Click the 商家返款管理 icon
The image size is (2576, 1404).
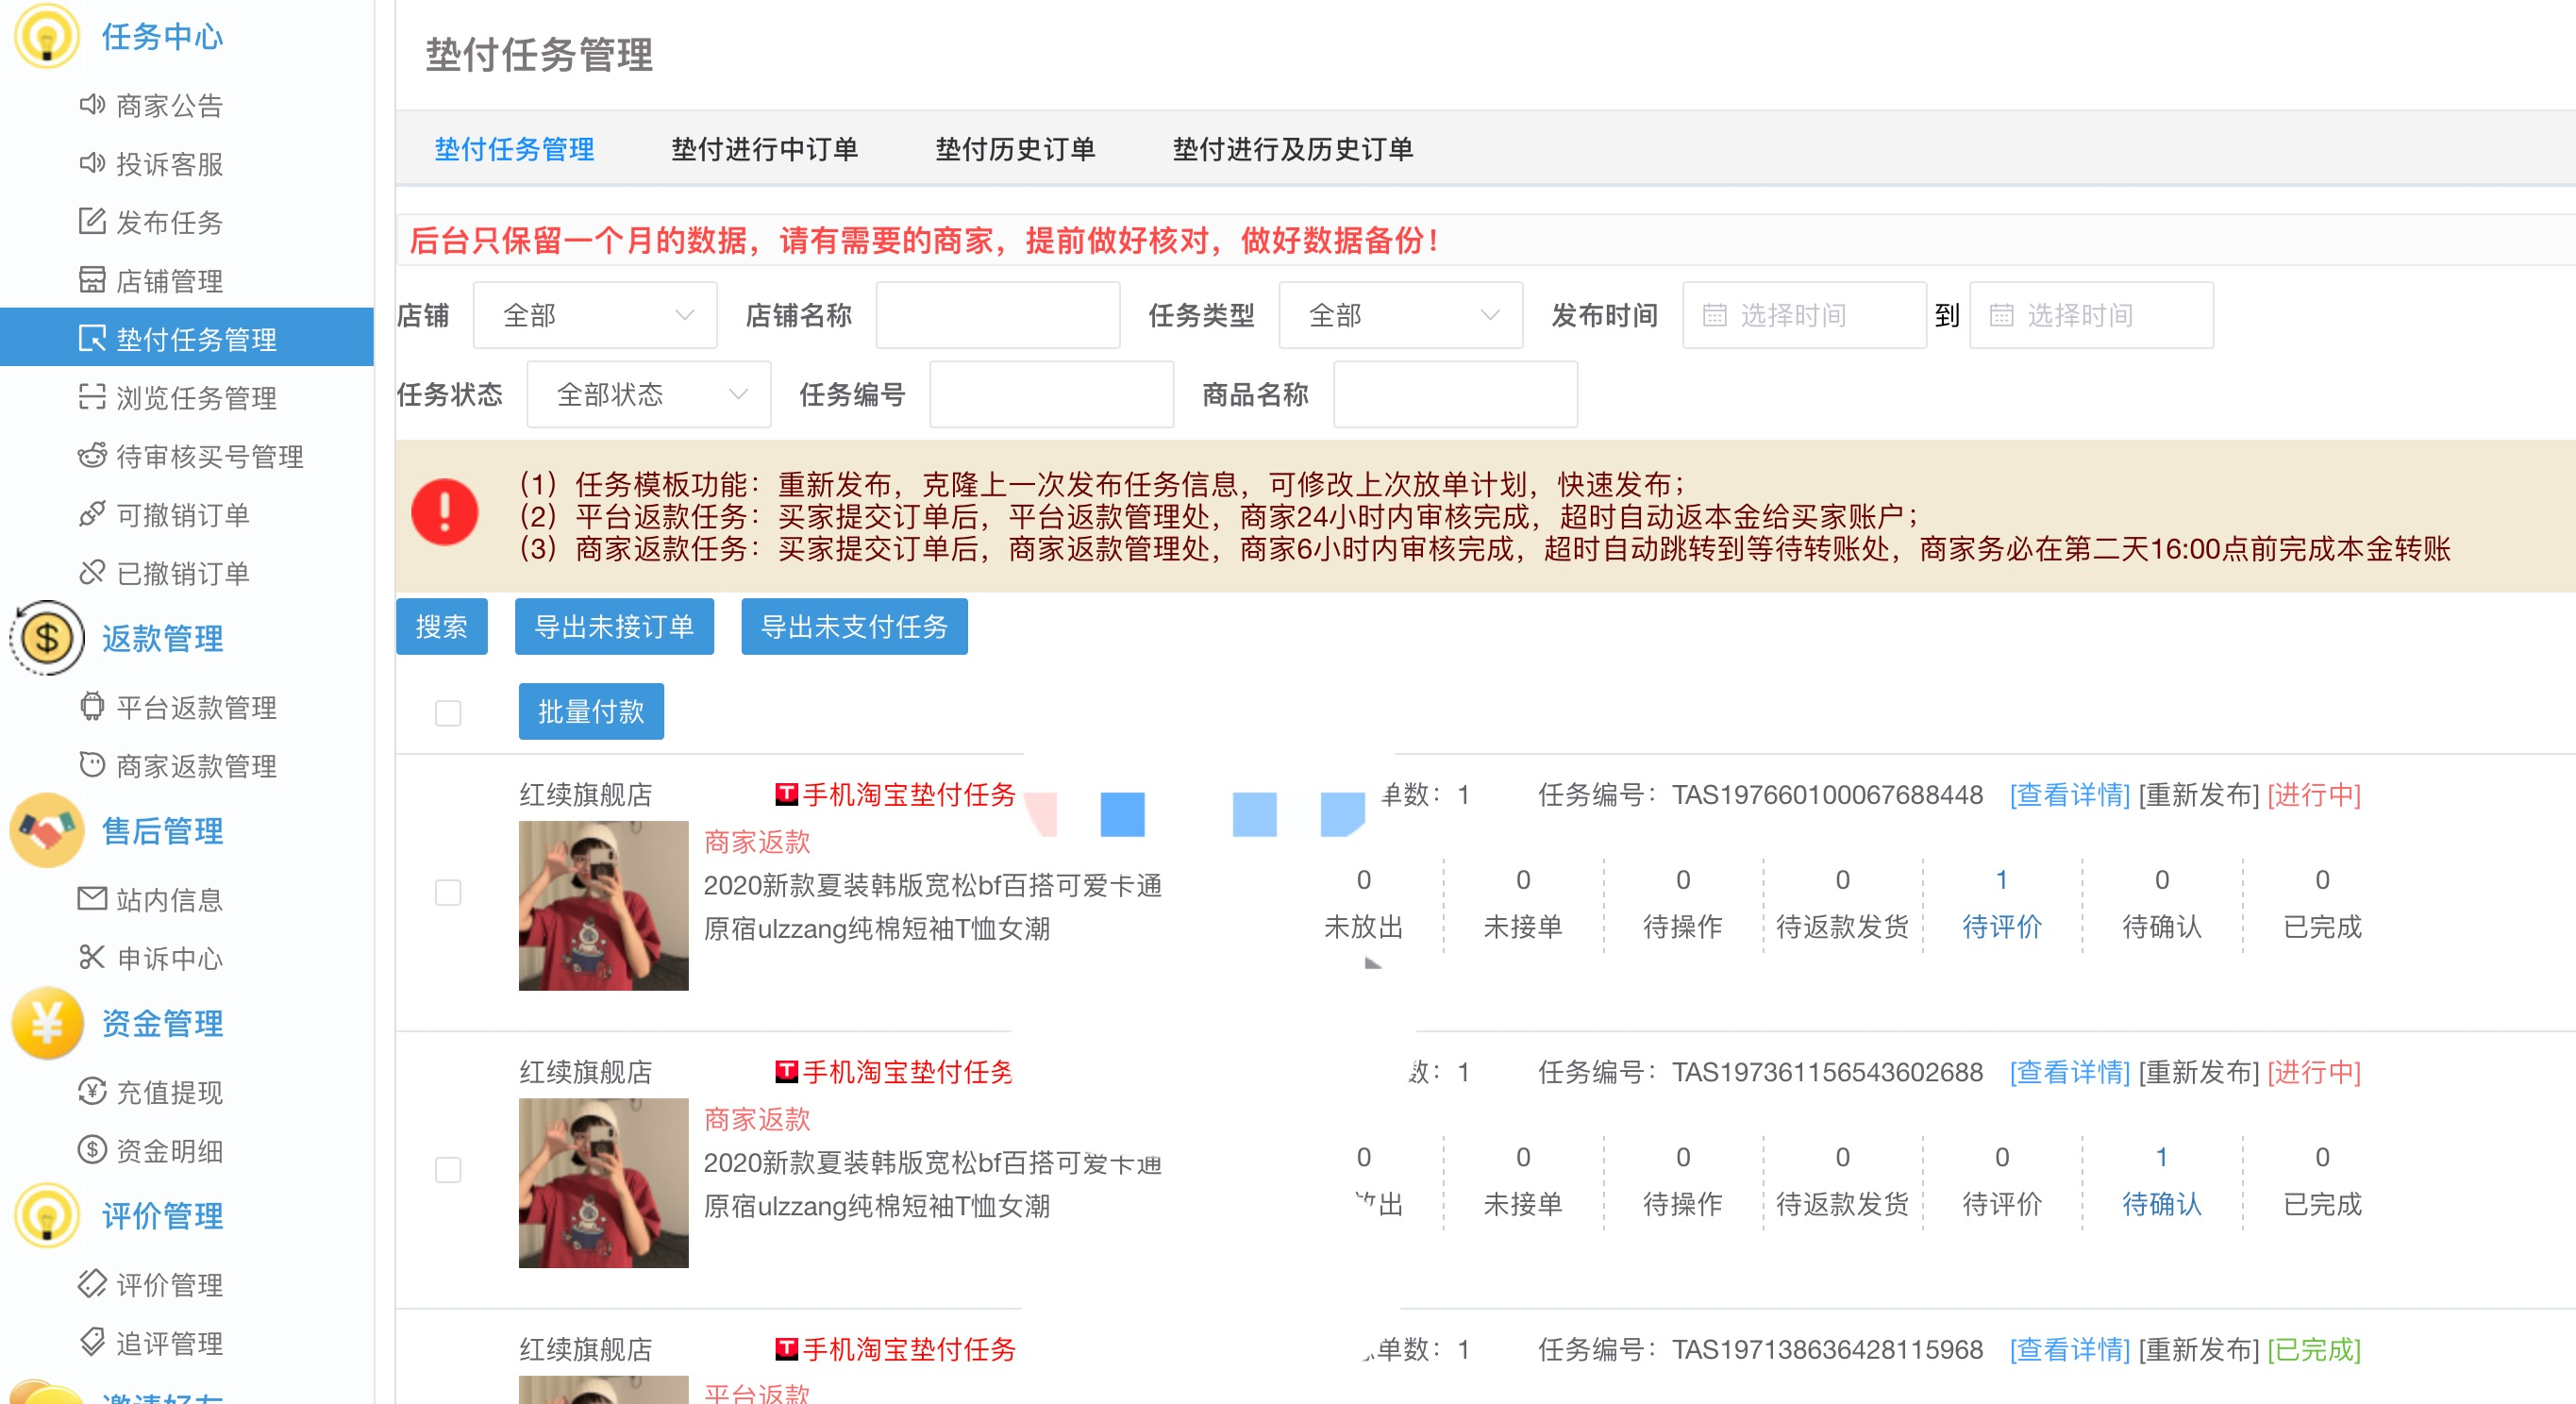(92, 765)
